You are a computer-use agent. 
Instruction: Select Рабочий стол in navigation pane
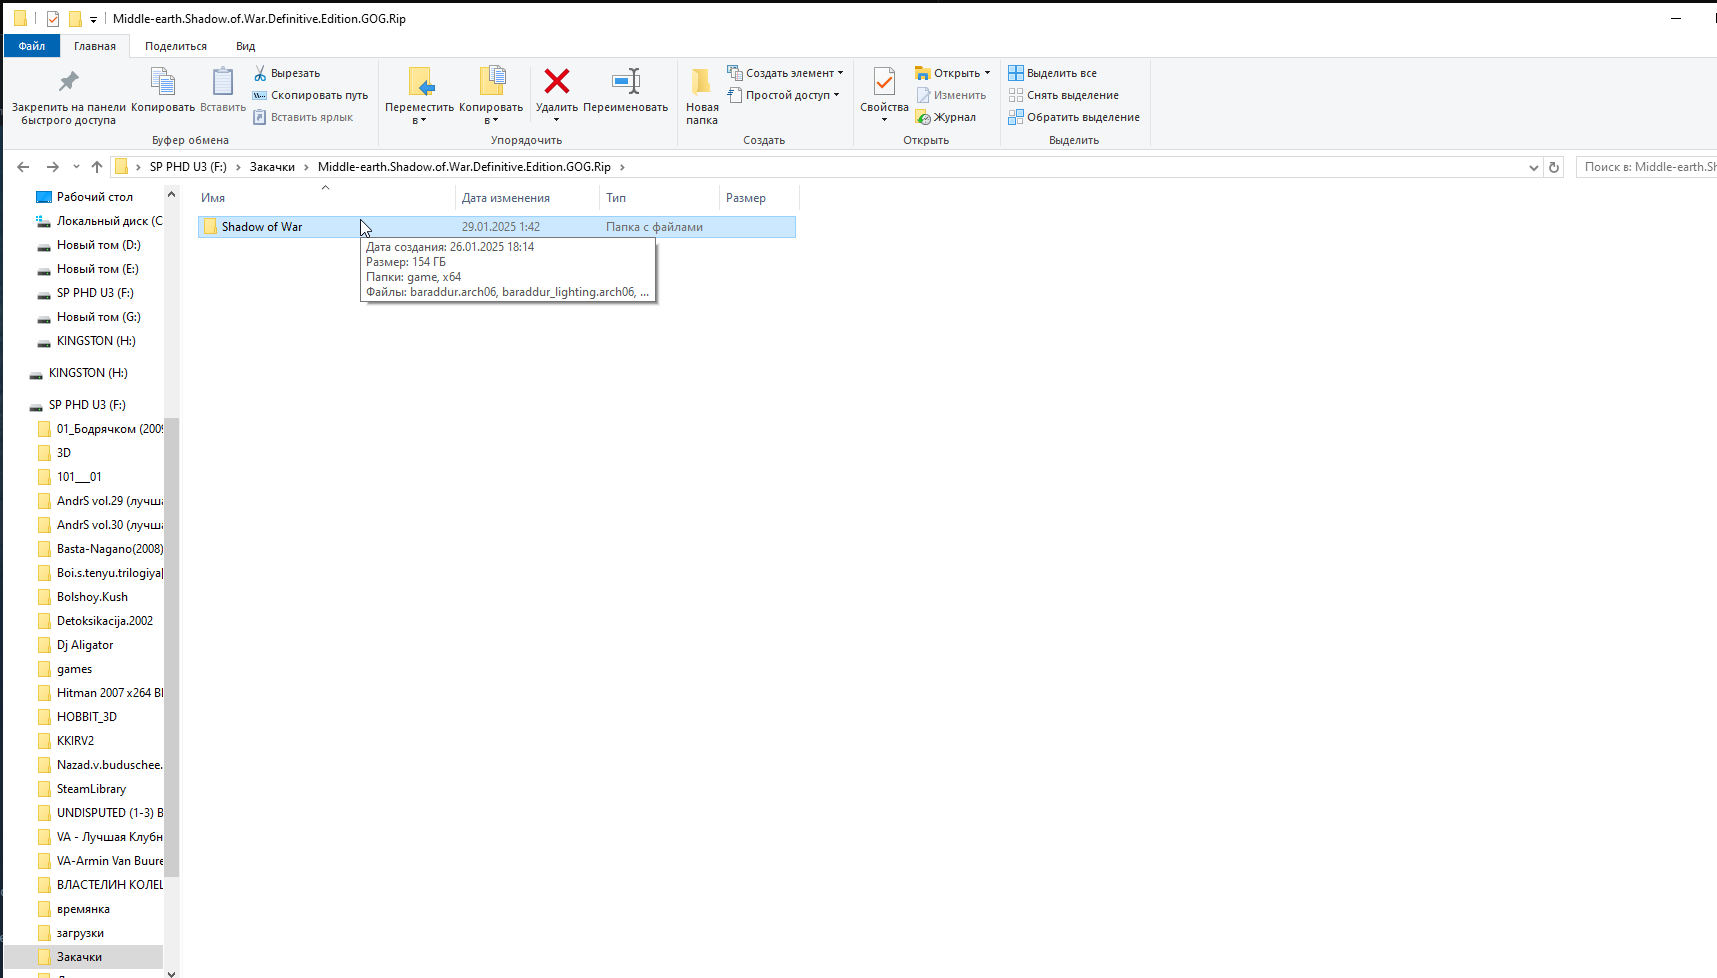coord(95,197)
